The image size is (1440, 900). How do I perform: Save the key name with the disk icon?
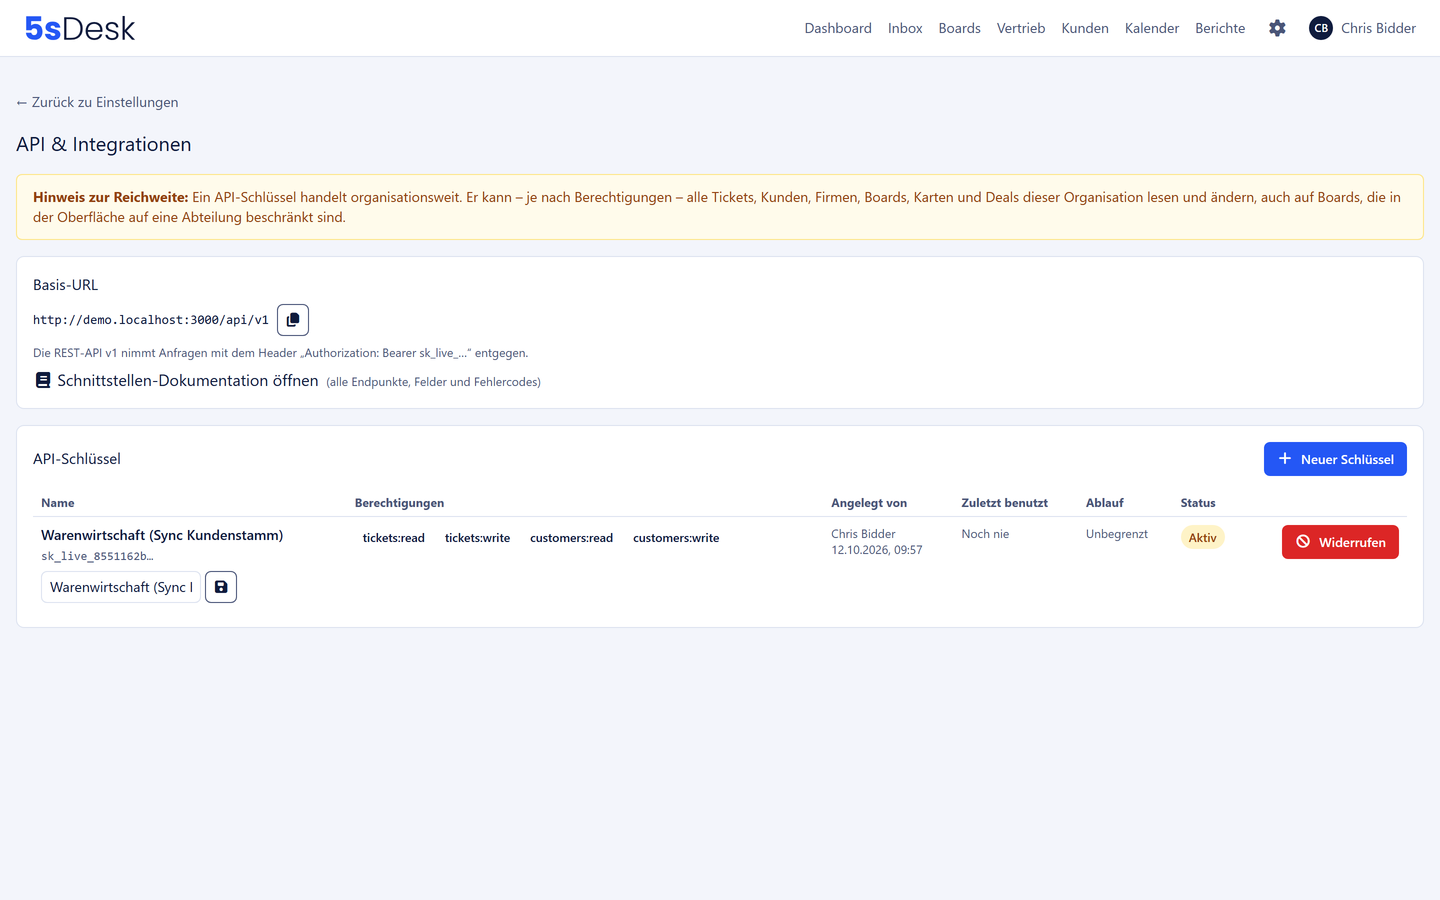click(x=221, y=587)
